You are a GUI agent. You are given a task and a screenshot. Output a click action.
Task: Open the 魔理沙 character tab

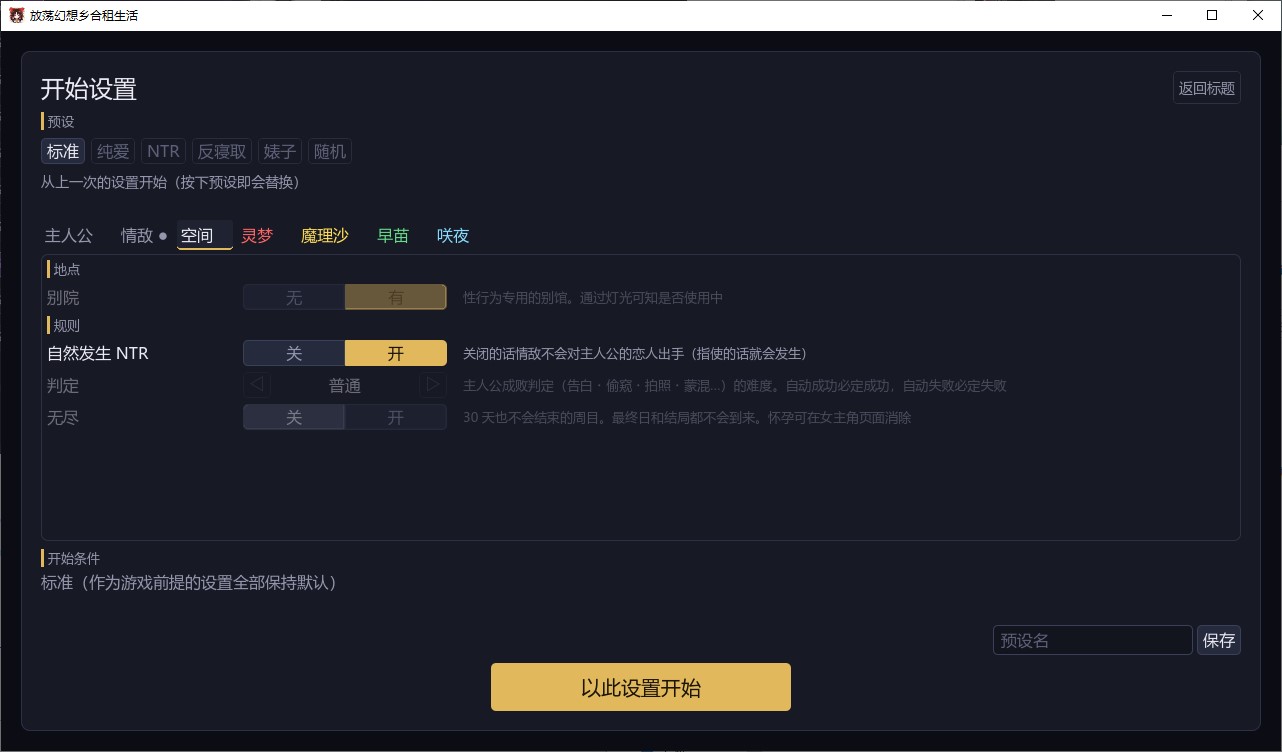pyautogui.click(x=325, y=236)
